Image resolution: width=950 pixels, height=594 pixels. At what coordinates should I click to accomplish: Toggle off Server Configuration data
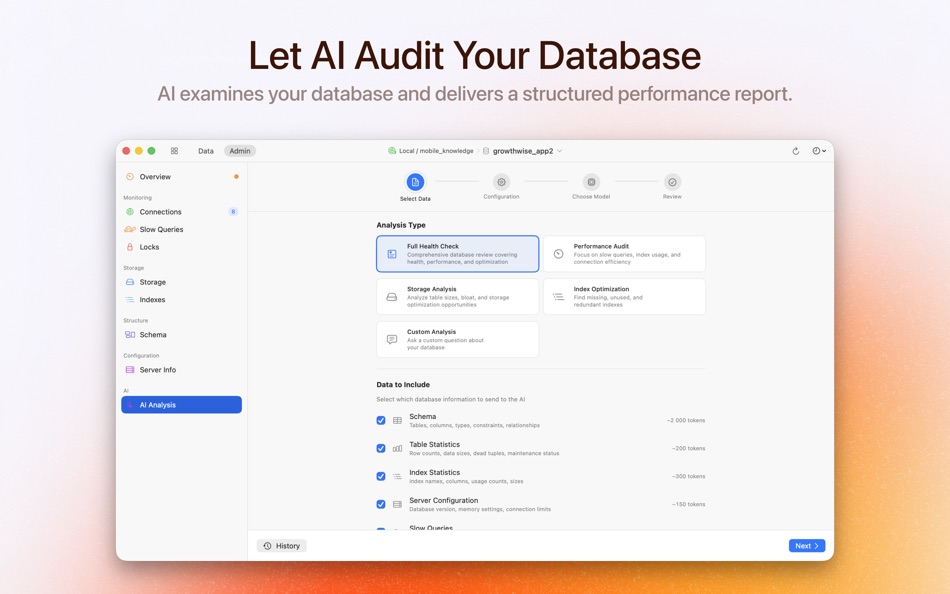(x=380, y=504)
